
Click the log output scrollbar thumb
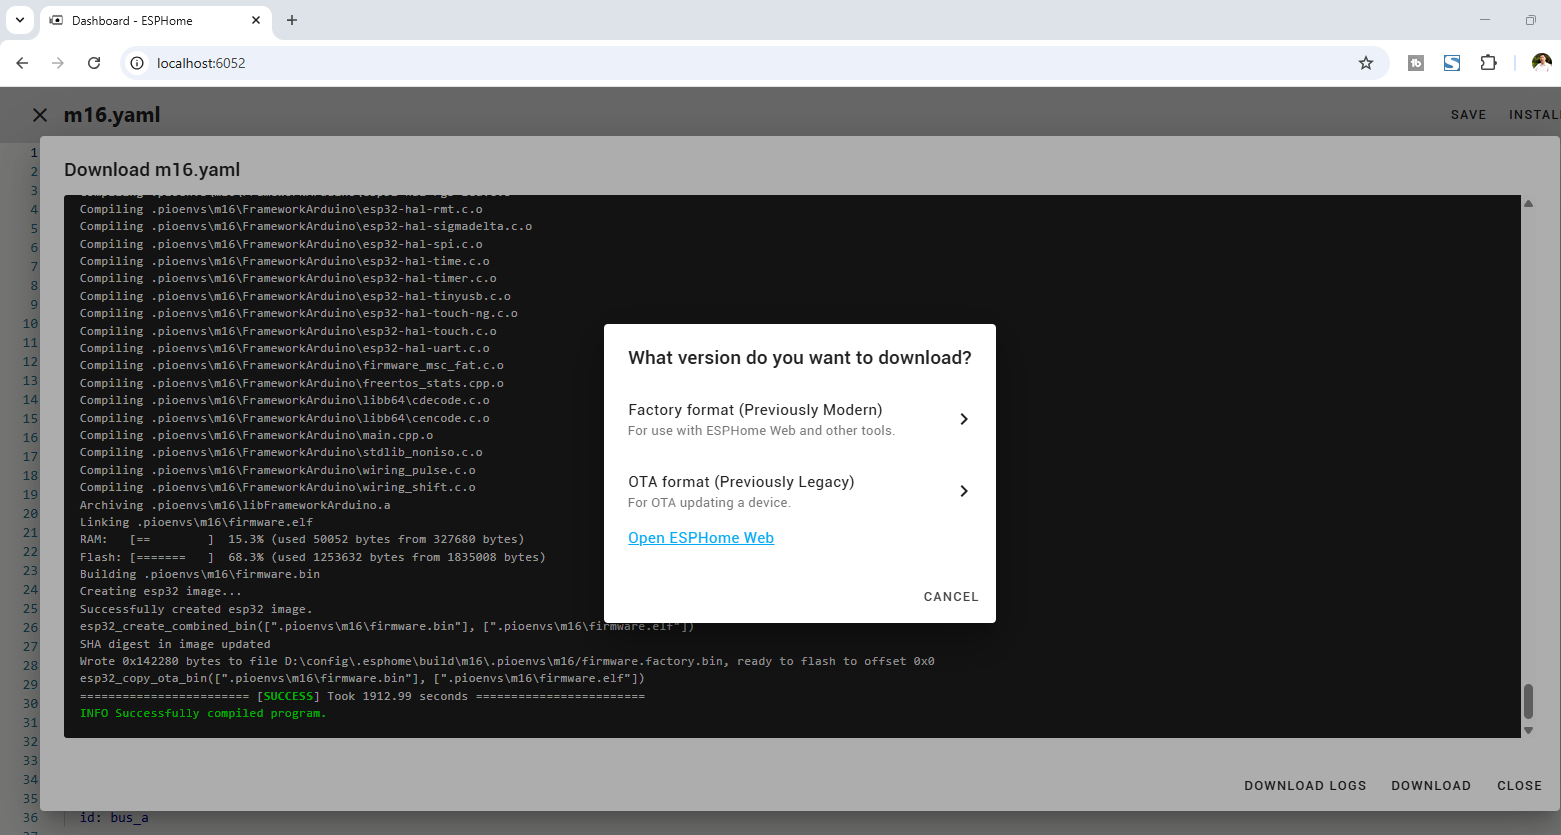pos(1528,701)
